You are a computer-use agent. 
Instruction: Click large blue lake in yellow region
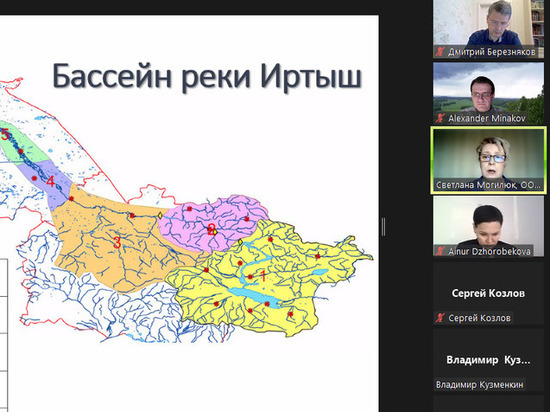(x=253, y=297)
